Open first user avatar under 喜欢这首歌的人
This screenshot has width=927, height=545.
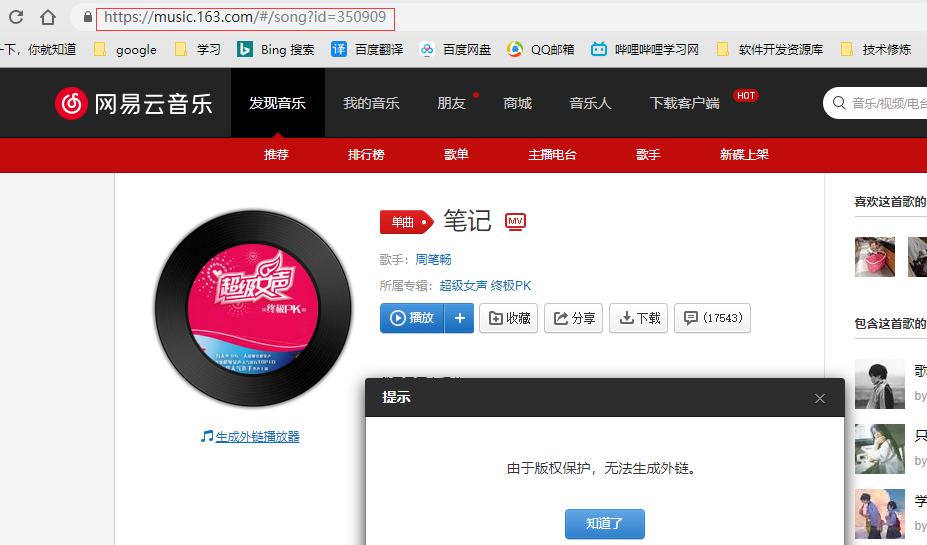(875, 257)
